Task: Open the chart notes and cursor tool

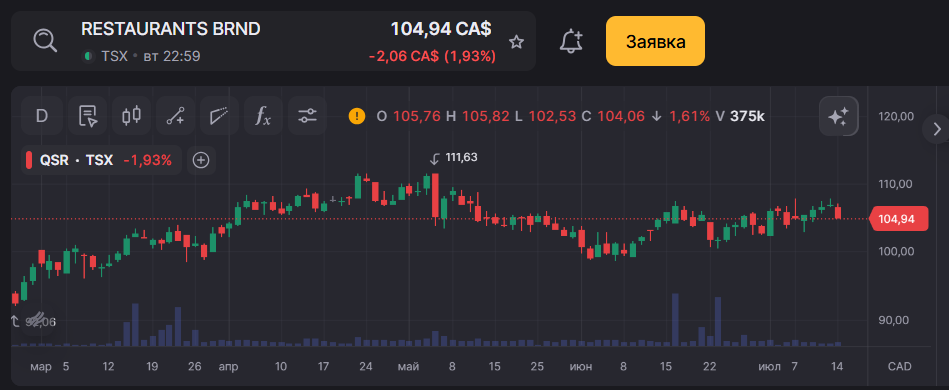Action: (88, 116)
